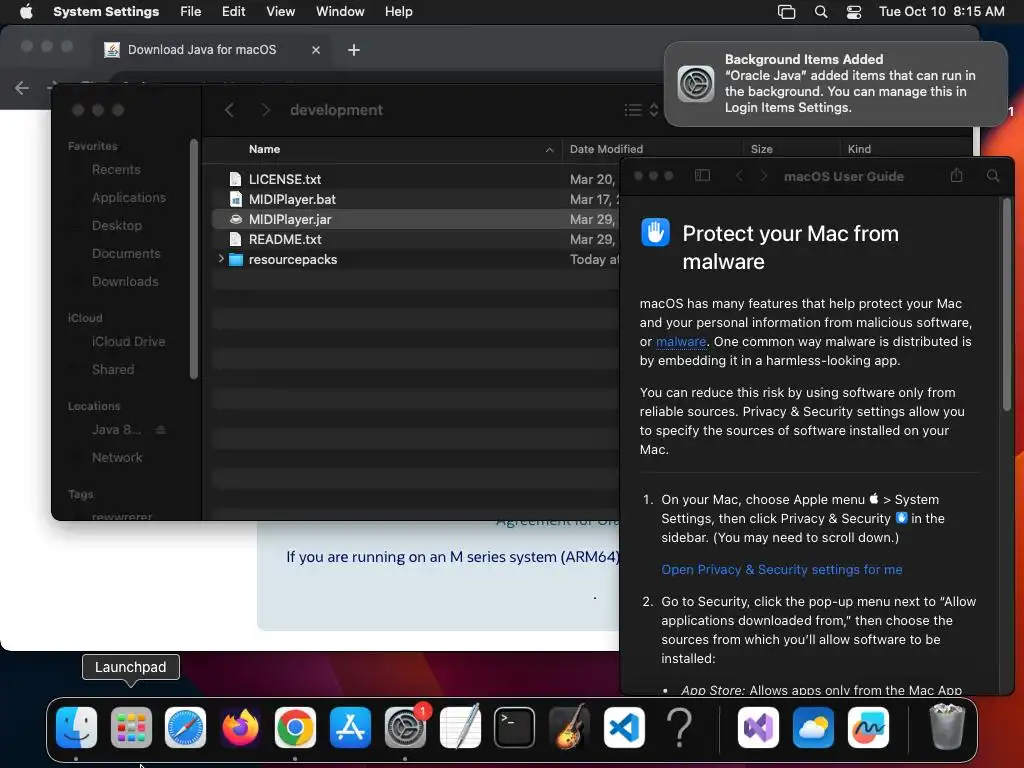Open Control Center in menu bar
This screenshot has height=768, width=1024.
[854, 12]
